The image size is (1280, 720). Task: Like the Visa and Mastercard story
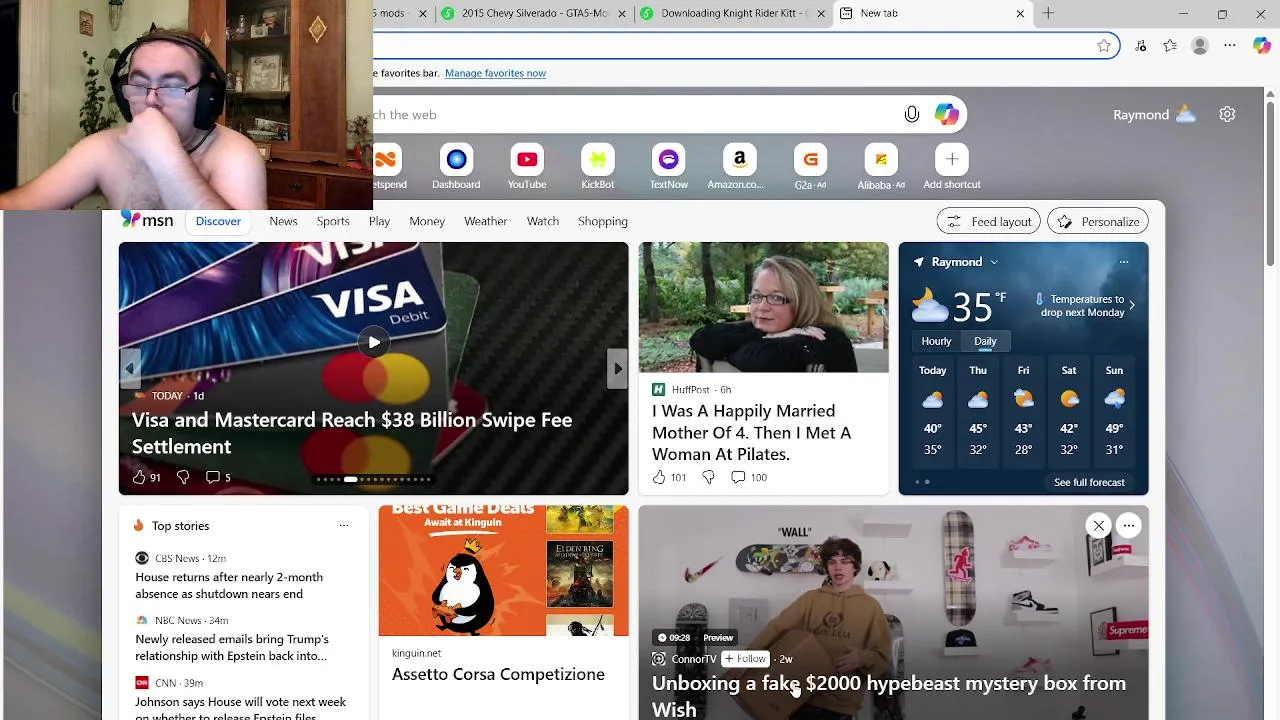(x=139, y=477)
